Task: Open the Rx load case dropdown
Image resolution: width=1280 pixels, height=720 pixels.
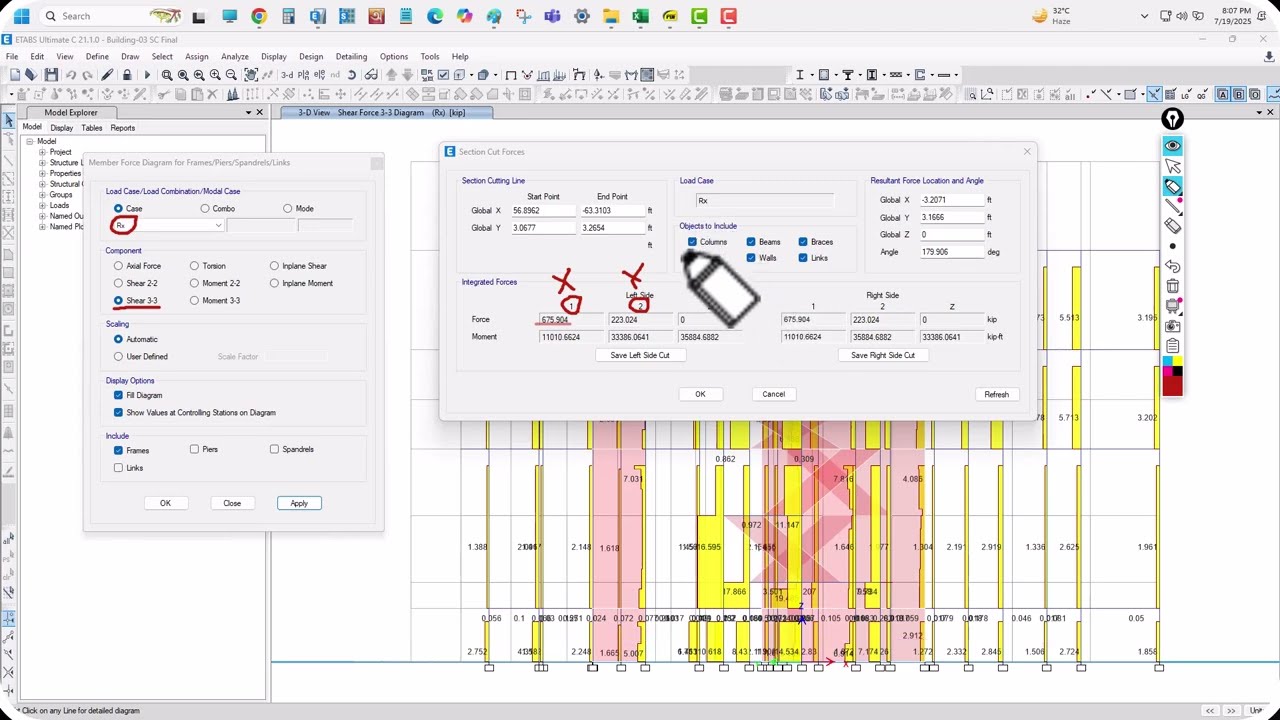Action: pos(218,225)
